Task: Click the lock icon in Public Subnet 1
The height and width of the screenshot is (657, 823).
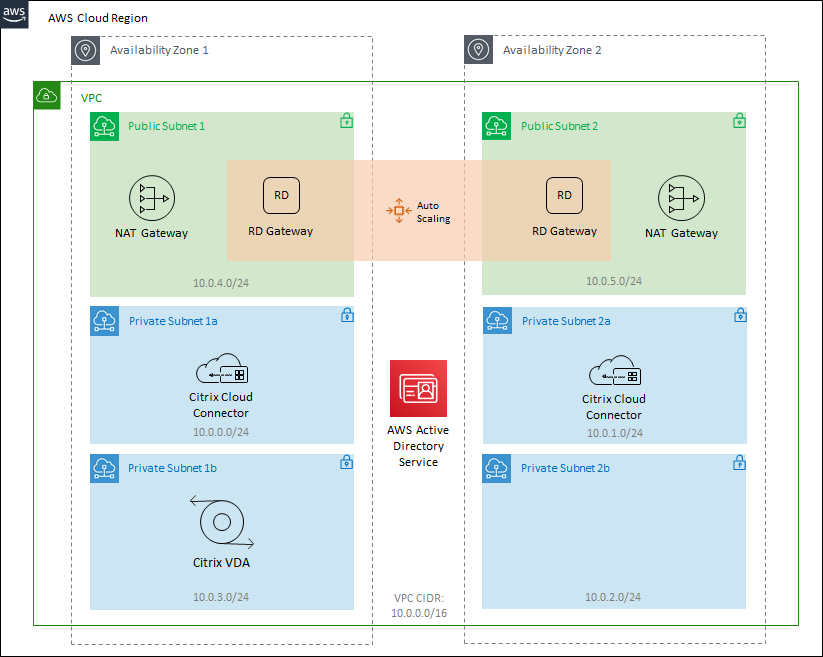Action: tap(346, 121)
